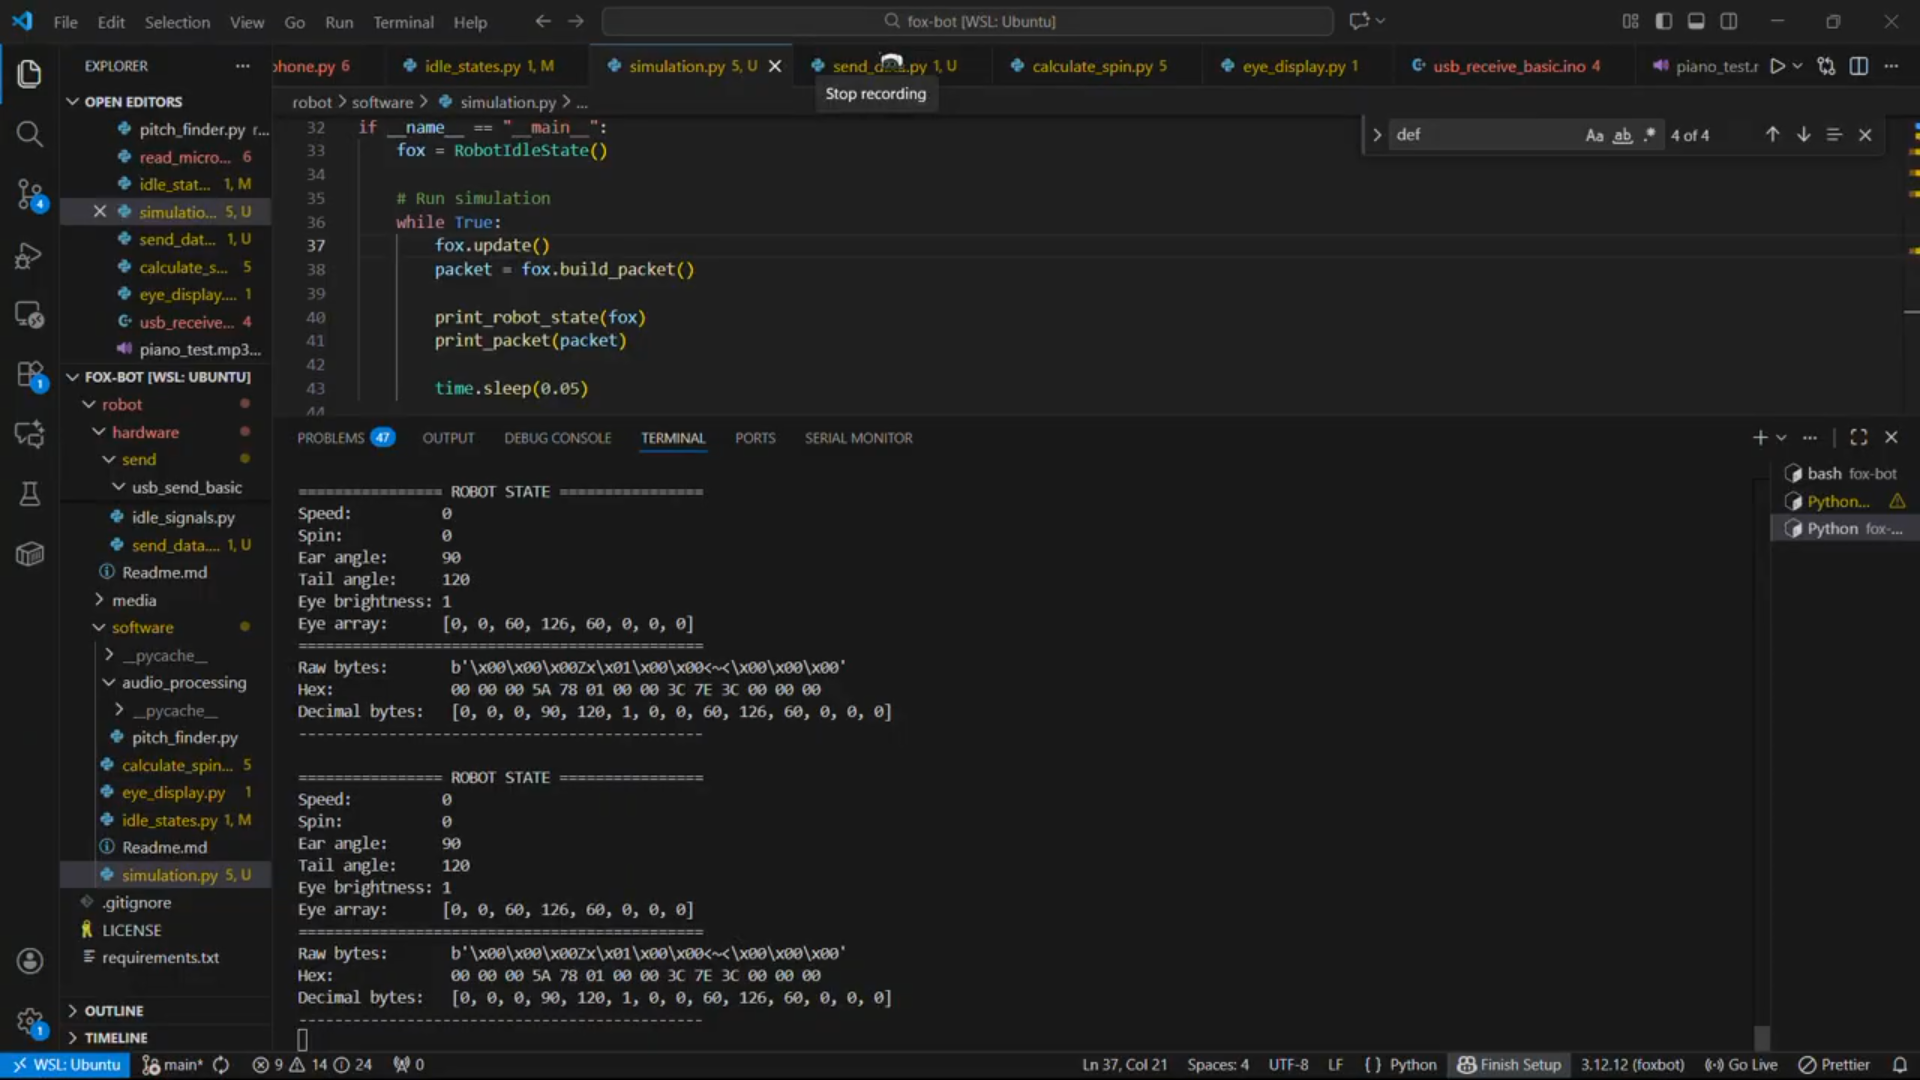The height and width of the screenshot is (1080, 1920).
Task: Click the find input containing 'def'
Action: [x=1480, y=134]
